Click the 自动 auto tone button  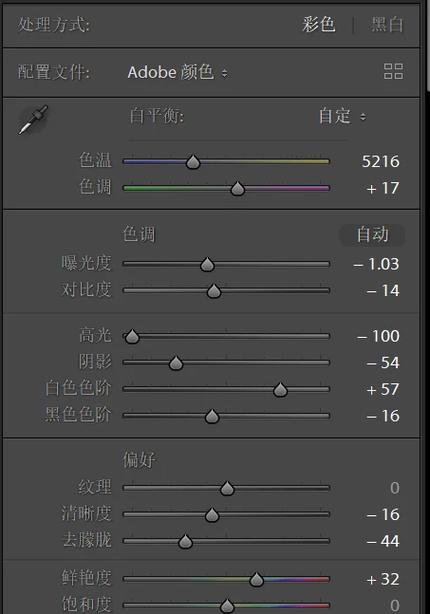[372, 235]
